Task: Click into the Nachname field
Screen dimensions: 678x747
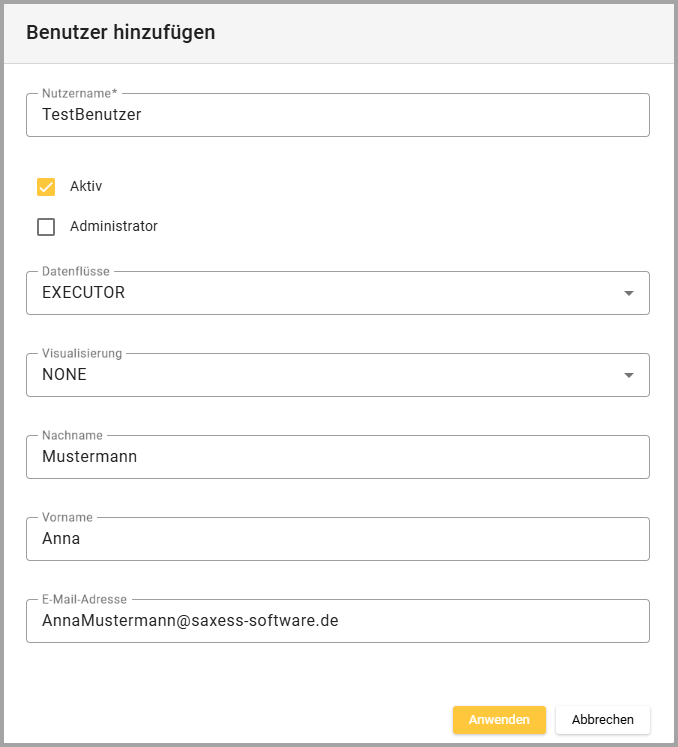Action: click(x=337, y=457)
